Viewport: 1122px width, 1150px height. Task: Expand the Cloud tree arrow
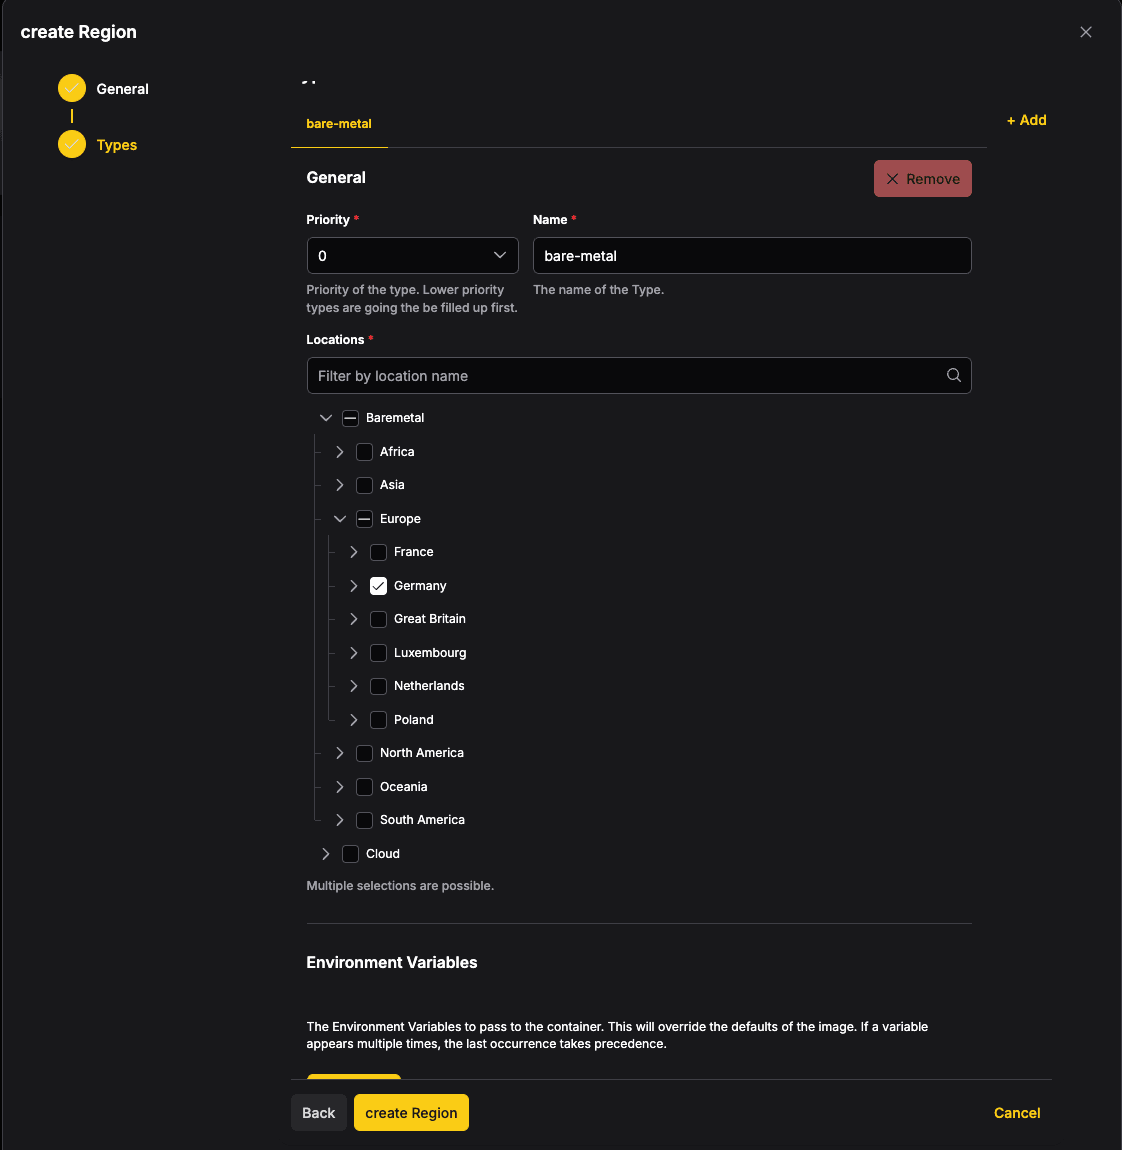(x=326, y=854)
